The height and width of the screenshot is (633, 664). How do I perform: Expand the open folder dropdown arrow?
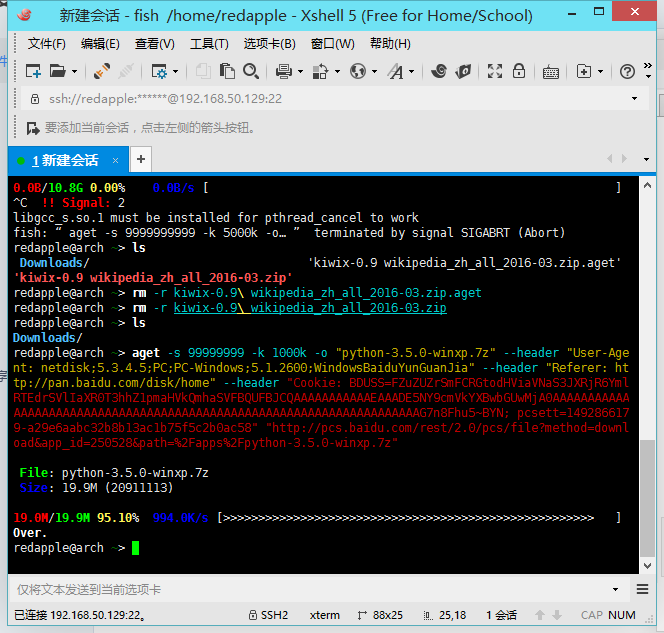(x=73, y=72)
